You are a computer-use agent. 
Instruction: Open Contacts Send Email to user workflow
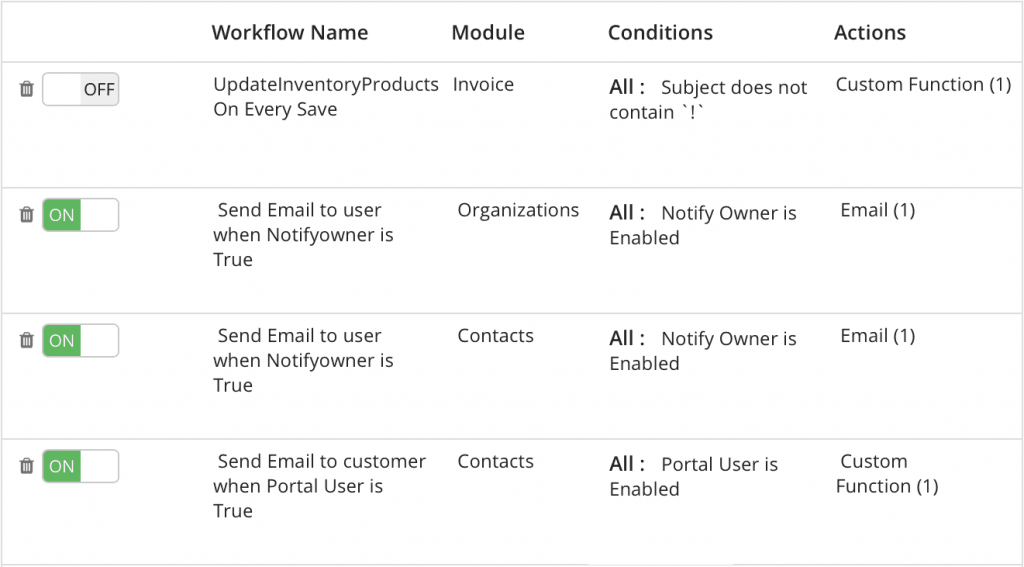(x=303, y=360)
